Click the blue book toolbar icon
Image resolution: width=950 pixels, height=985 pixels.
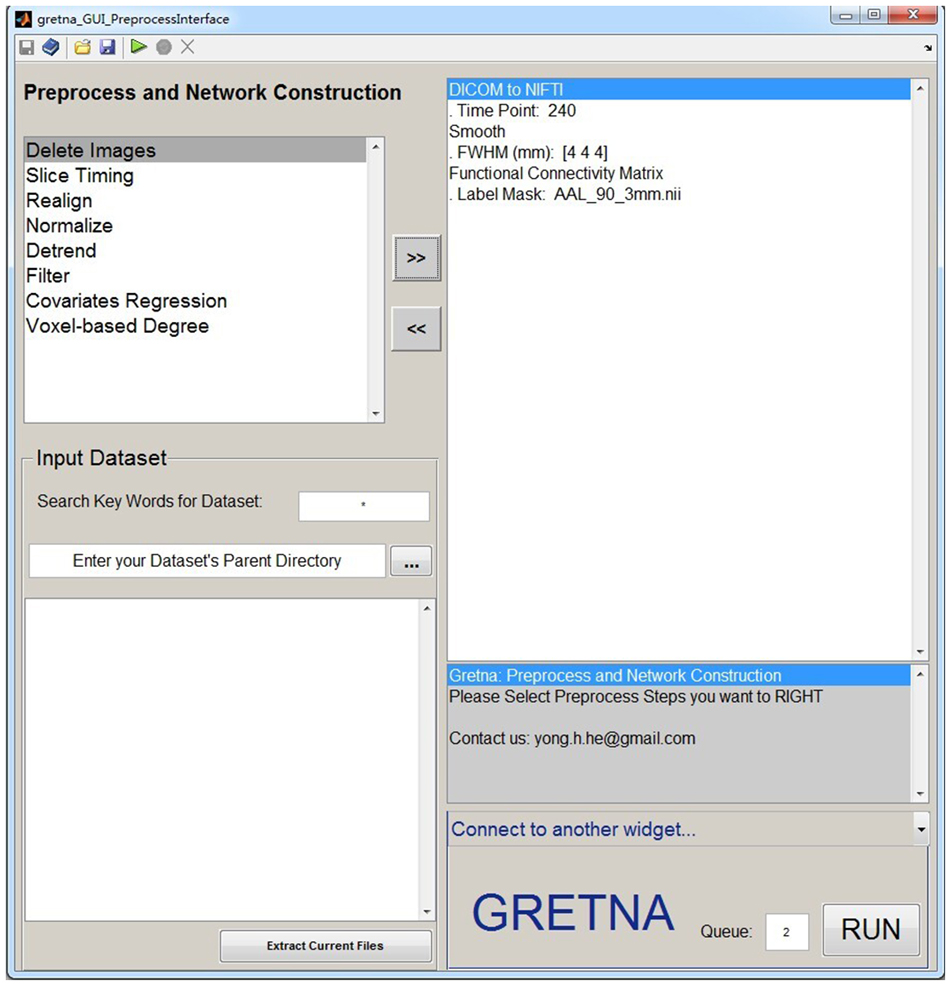(51, 47)
